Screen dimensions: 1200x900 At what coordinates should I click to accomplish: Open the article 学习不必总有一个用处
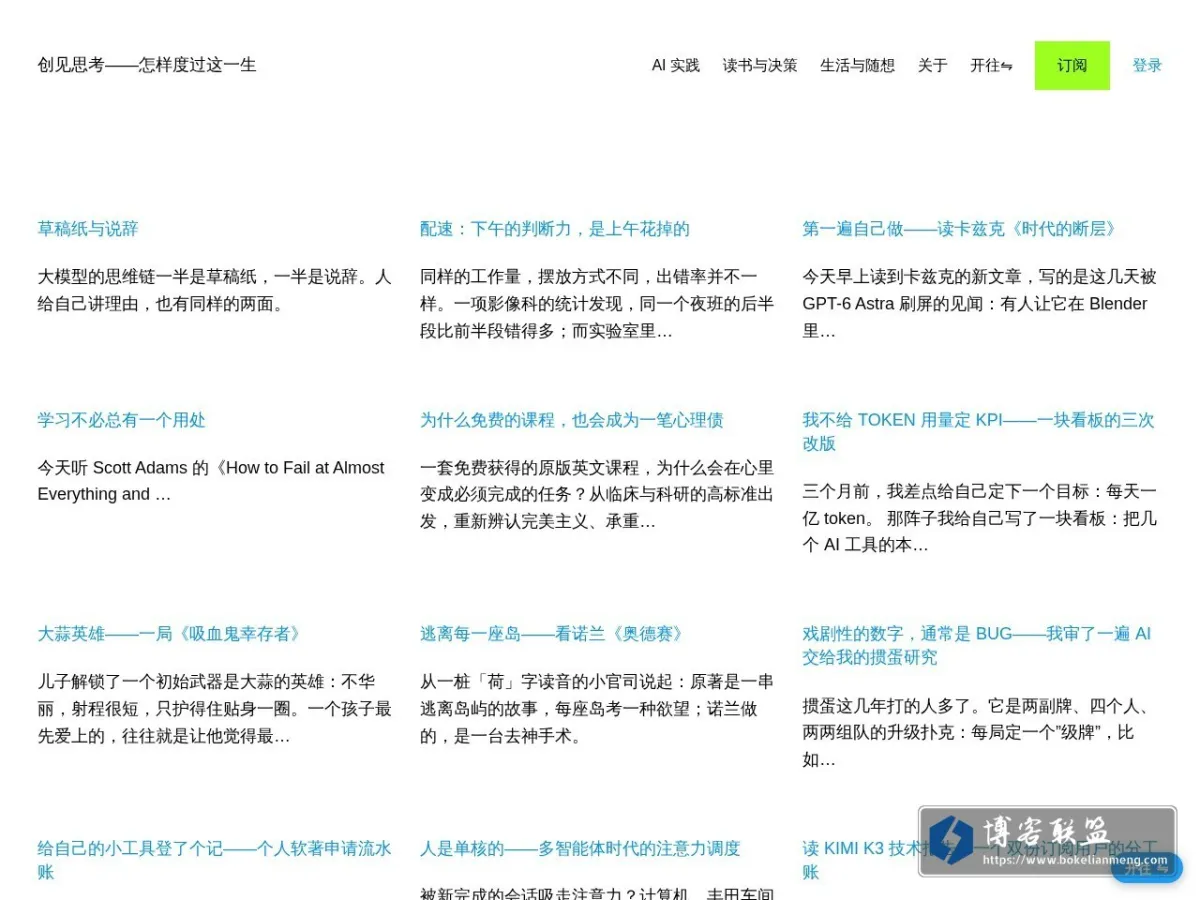(122, 420)
